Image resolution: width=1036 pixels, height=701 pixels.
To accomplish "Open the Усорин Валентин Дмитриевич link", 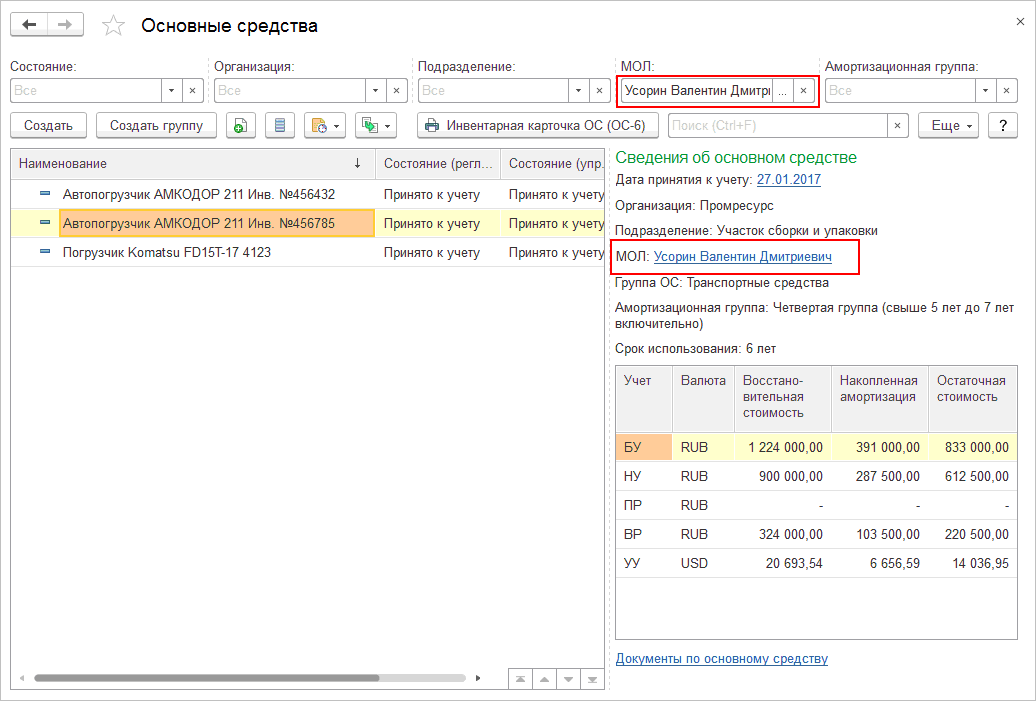I will click(756, 257).
